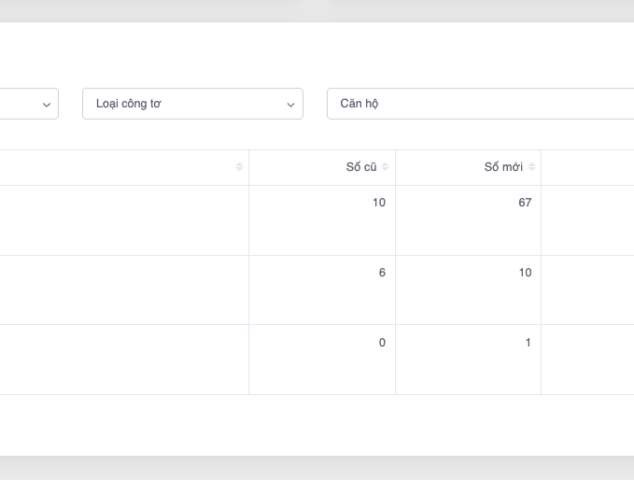Open the cut-off dropdown at far left

click(25, 104)
